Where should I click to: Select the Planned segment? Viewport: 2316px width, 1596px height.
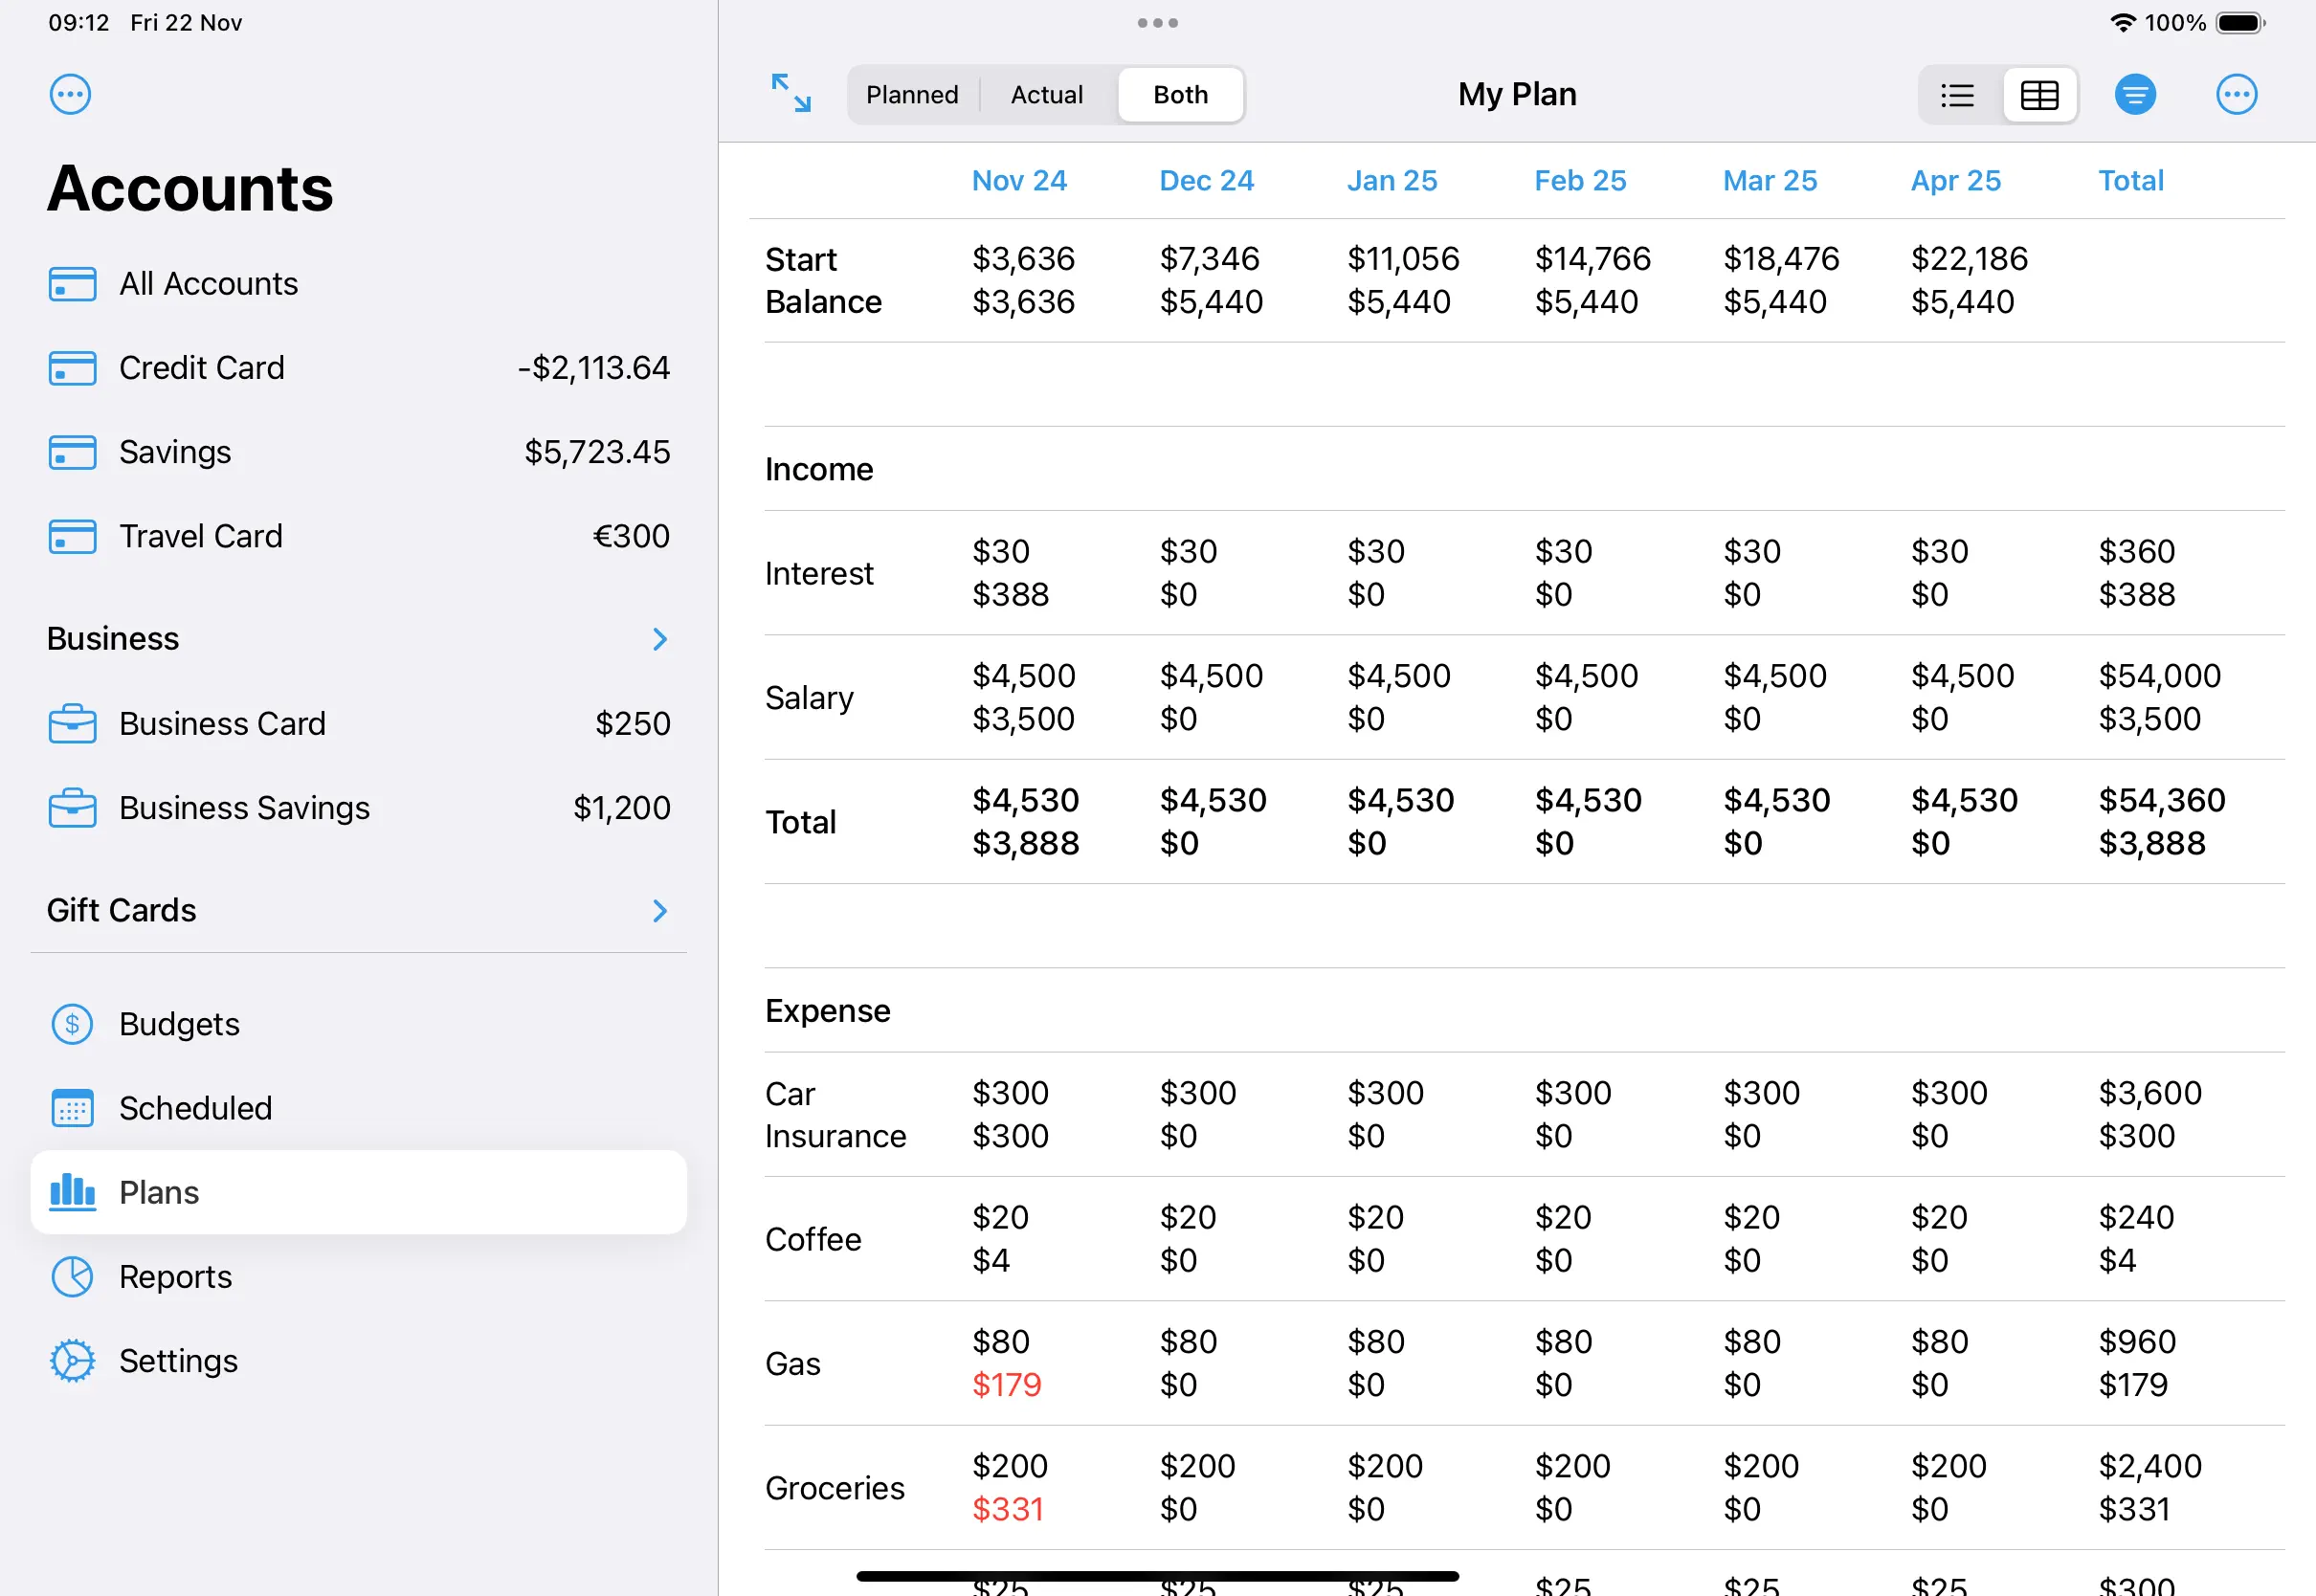click(x=912, y=95)
